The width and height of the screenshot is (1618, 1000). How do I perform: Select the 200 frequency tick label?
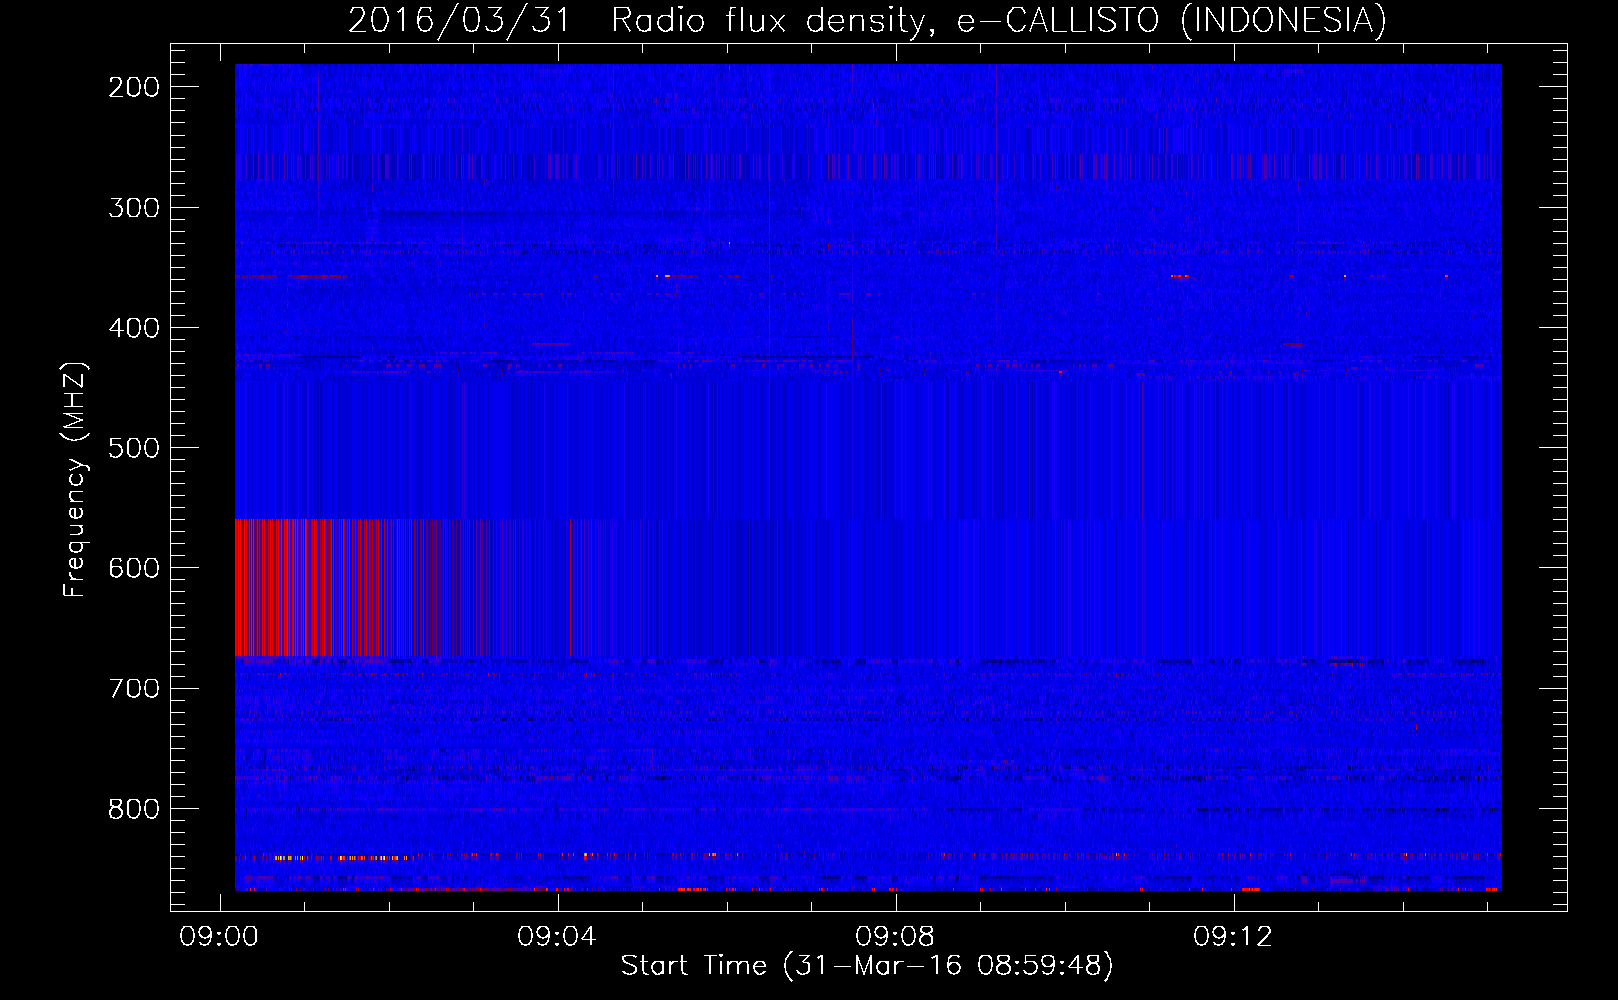(x=134, y=87)
